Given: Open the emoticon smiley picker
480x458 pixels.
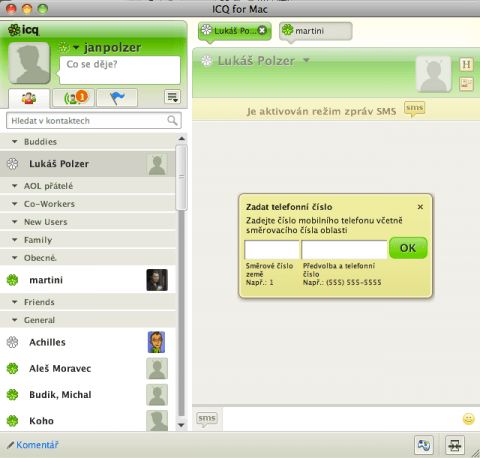Looking at the screenshot, I should point(468,419).
